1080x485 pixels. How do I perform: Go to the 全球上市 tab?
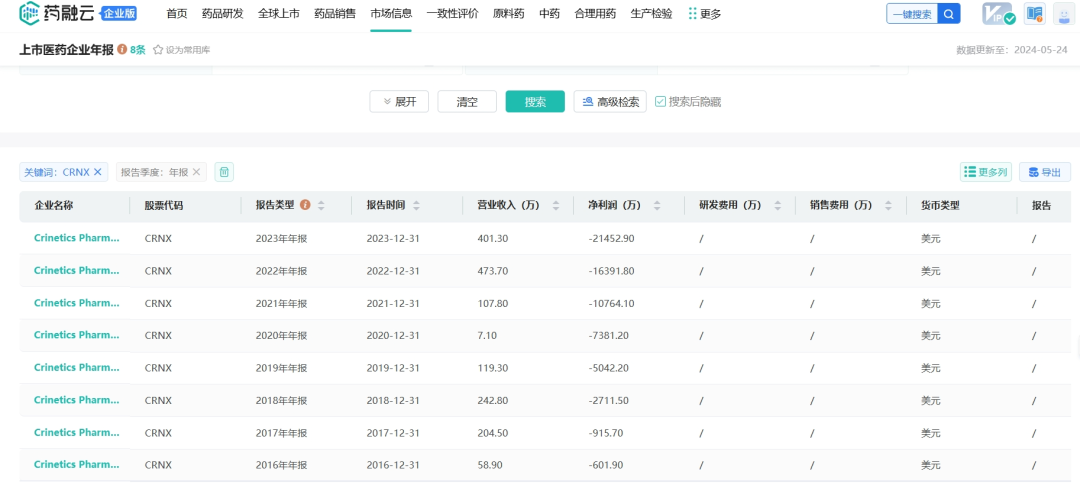click(x=278, y=14)
